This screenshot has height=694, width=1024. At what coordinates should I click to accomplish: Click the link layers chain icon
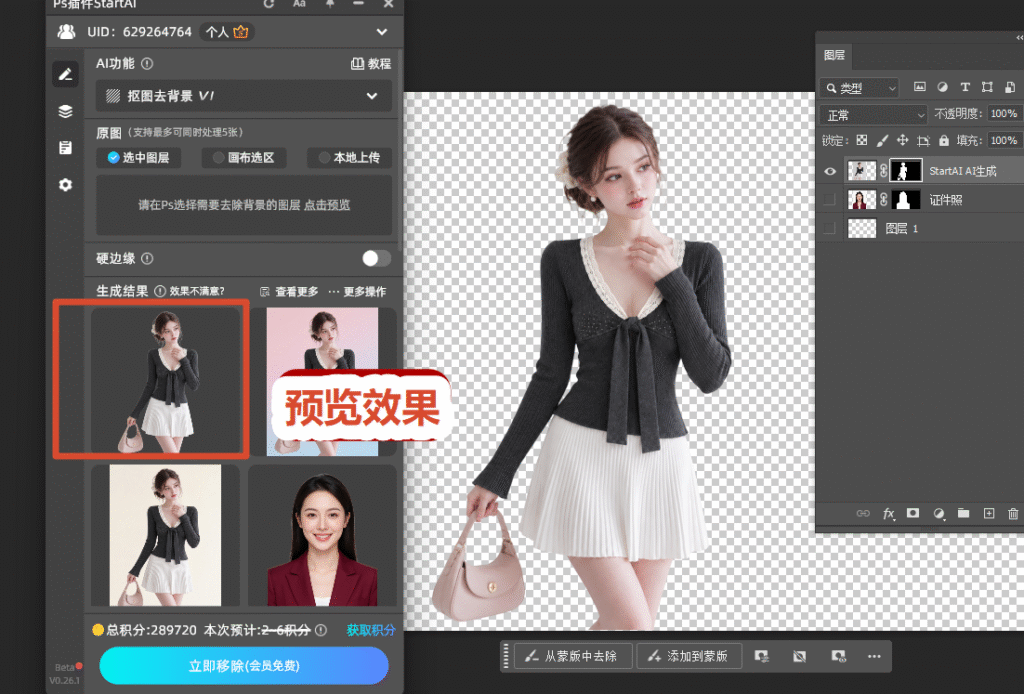[863, 514]
